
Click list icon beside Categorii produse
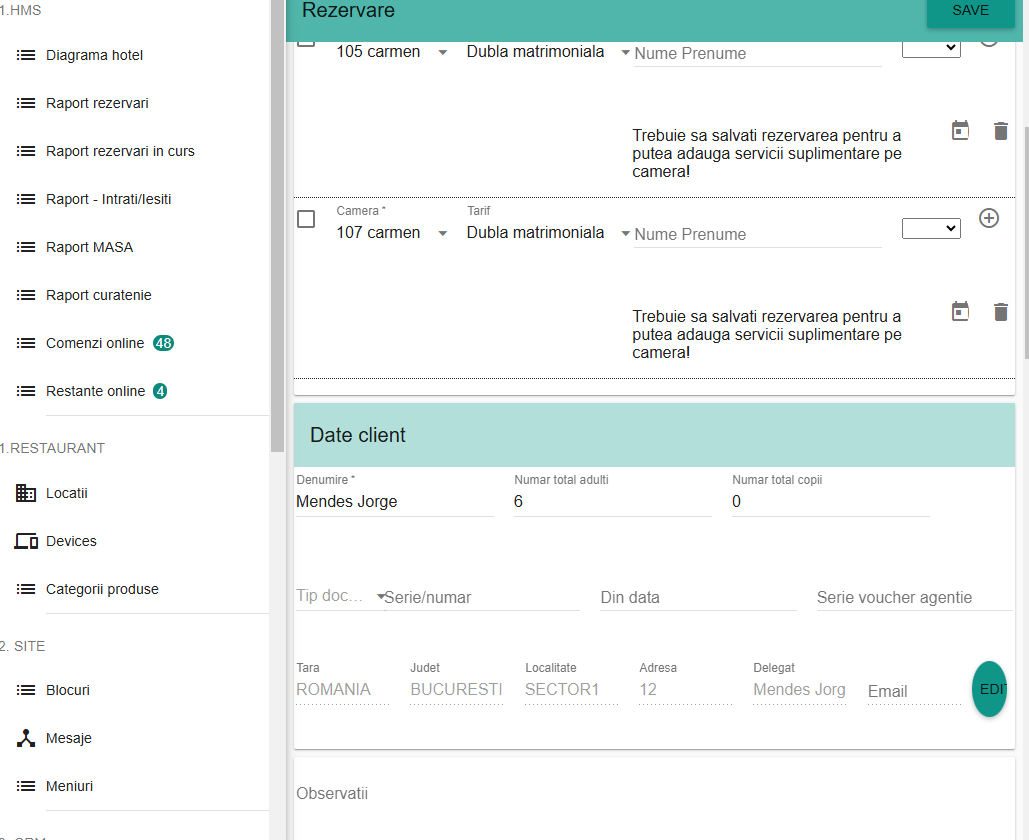pyautogui.click(x=26, y=589)
